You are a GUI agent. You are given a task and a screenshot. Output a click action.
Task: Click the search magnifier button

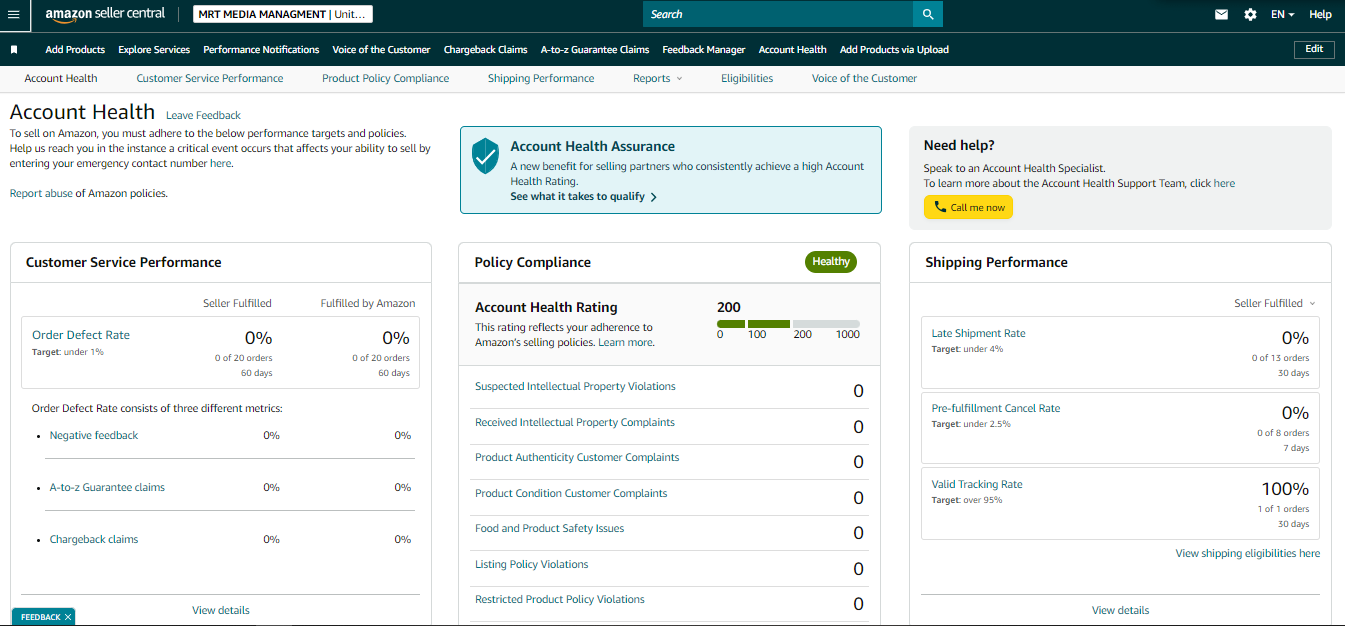click(x=928, y=14)
